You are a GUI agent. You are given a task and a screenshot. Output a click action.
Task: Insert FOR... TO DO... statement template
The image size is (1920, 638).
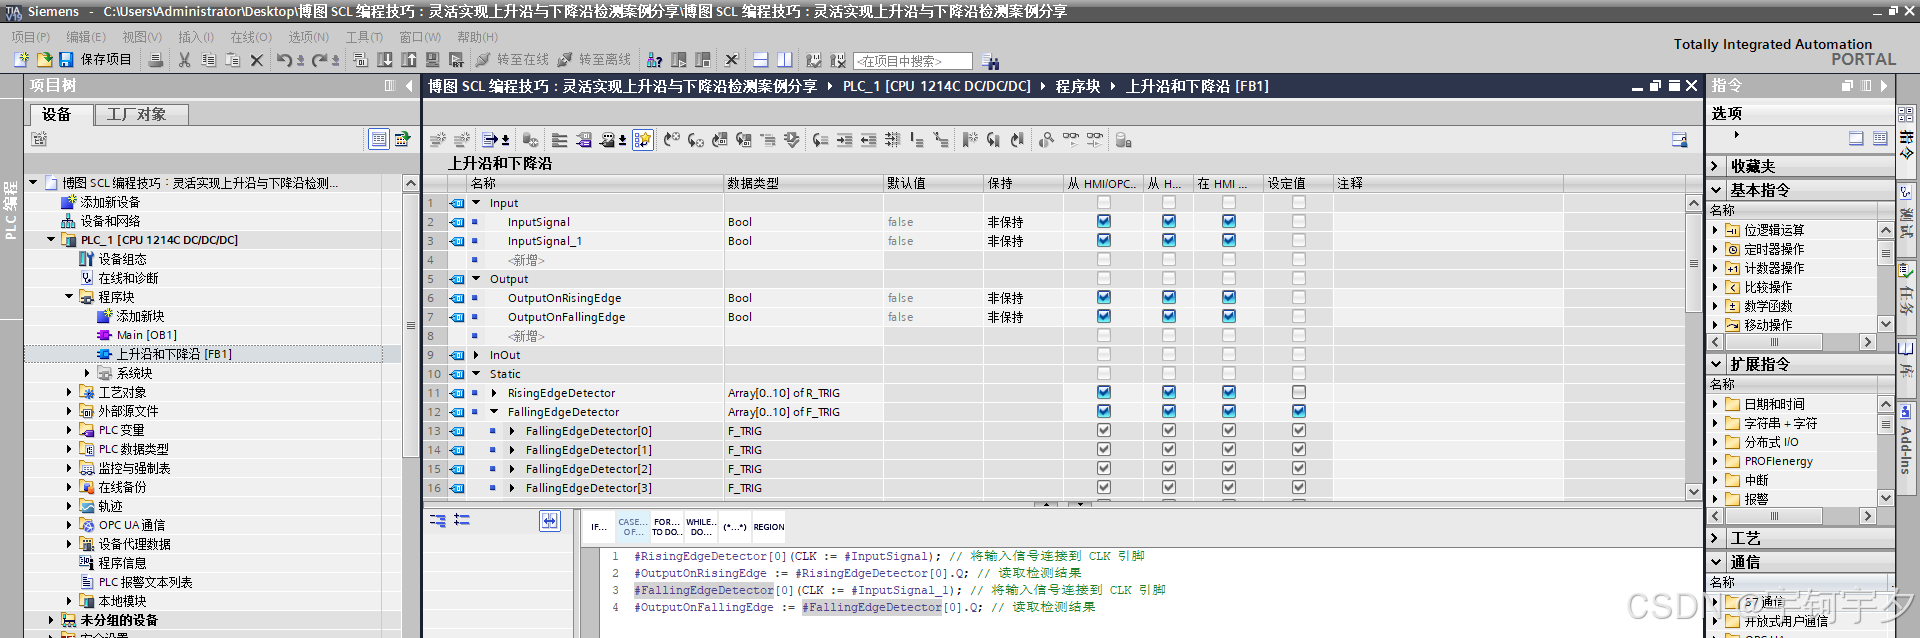667,527
